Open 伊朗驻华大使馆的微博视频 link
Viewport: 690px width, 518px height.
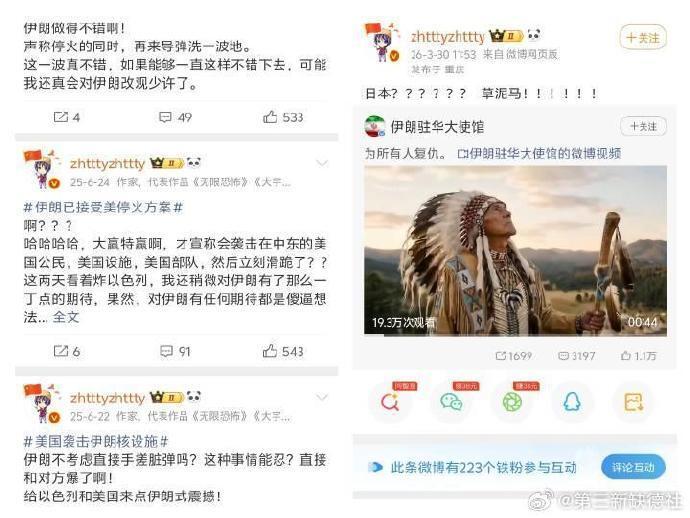(540, 154)
